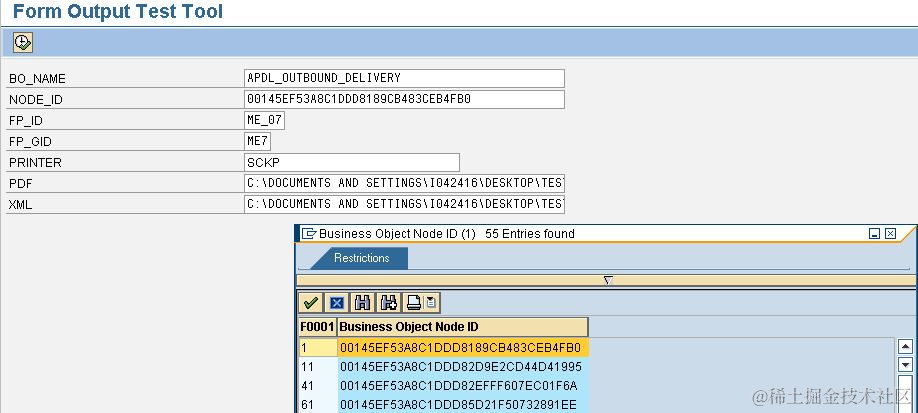Click the BO_NAME label
Viewport: 918px width, 413px height.
pos(37,79)
